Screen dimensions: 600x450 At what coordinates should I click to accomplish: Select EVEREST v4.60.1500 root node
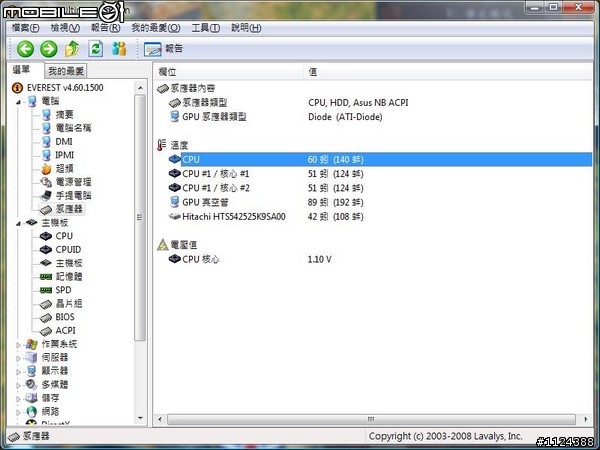pos(65,88)
